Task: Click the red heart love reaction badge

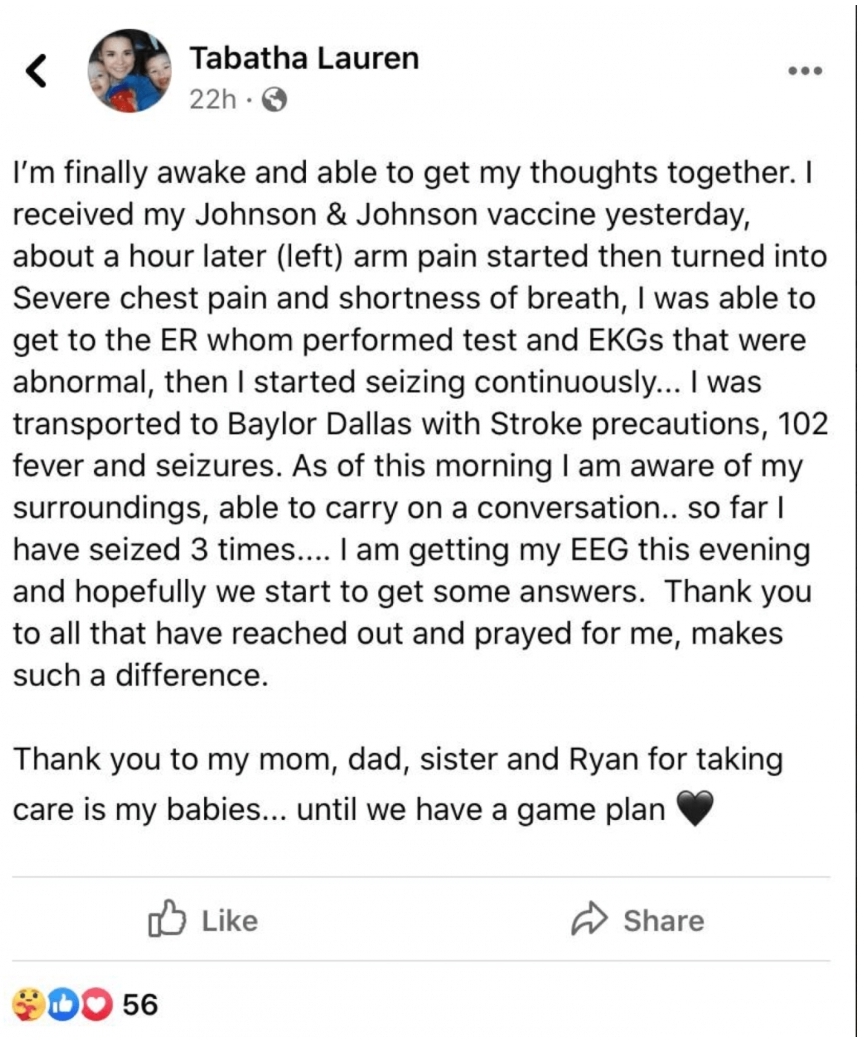Action: [x=97, y=1003]
